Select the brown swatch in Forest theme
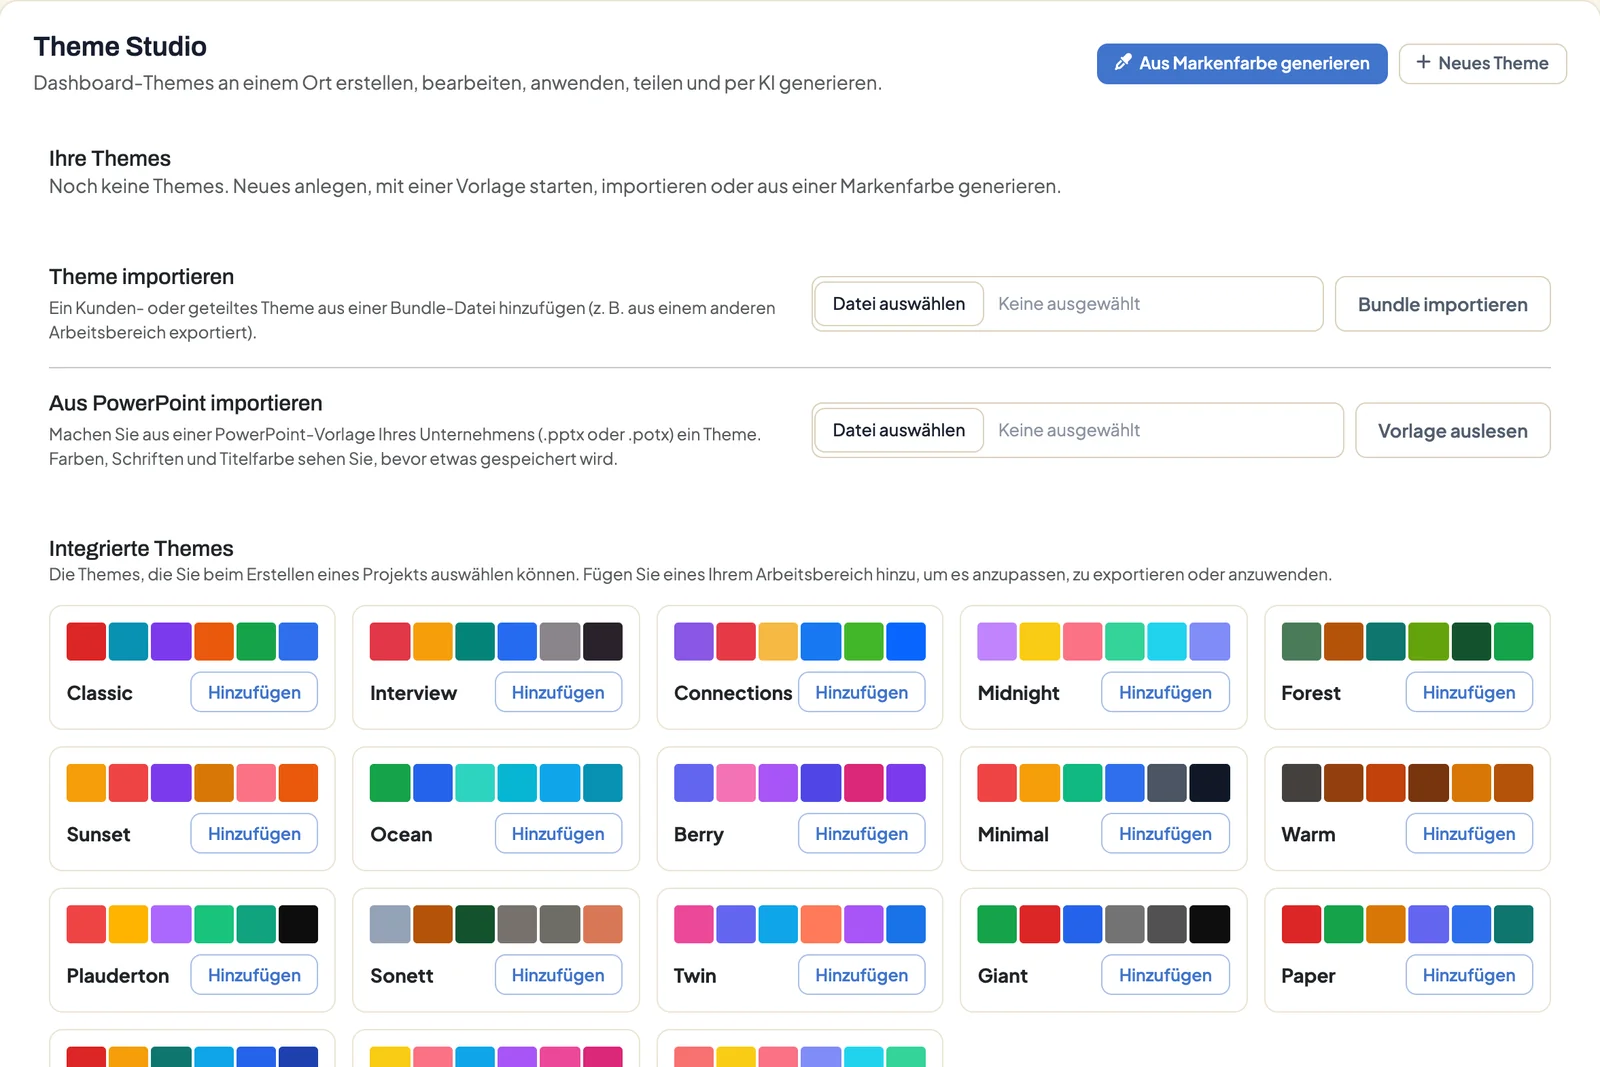 point(1344,641)
